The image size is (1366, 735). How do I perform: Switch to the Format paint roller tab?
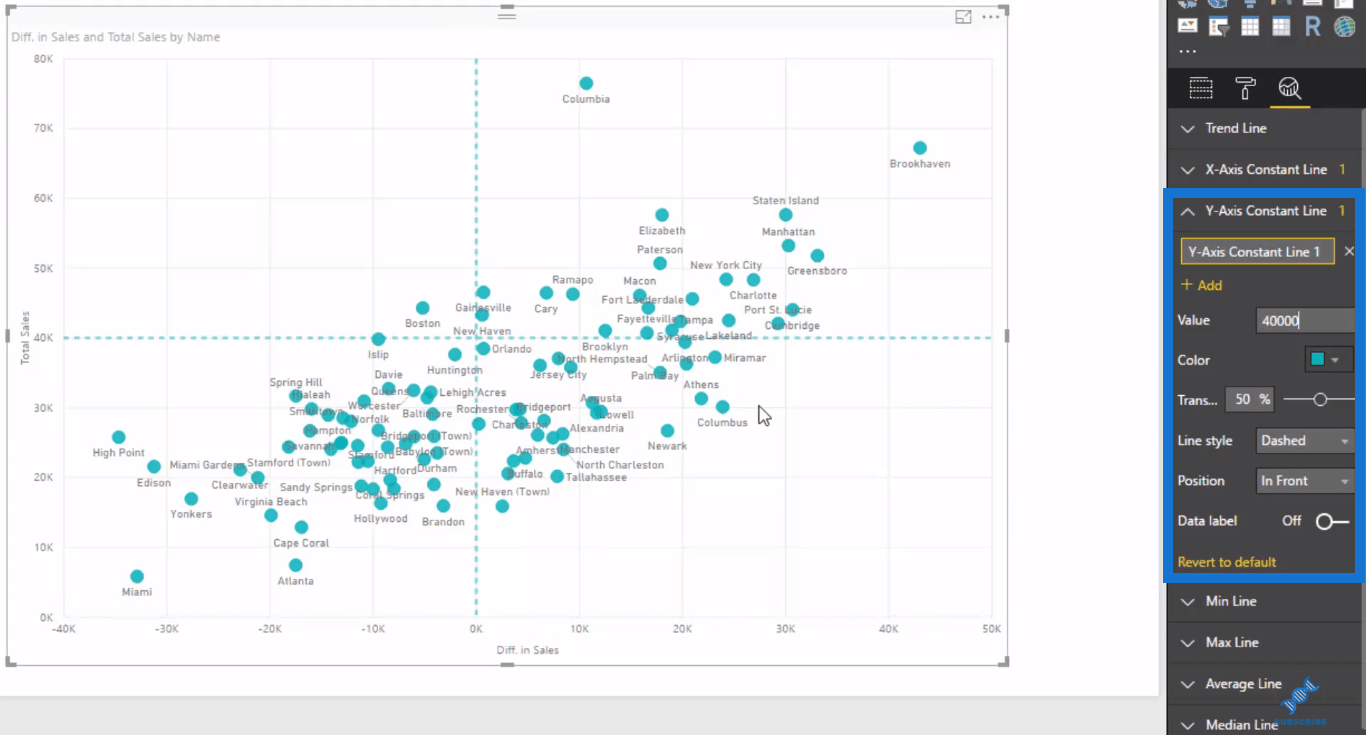(1245, 88)
